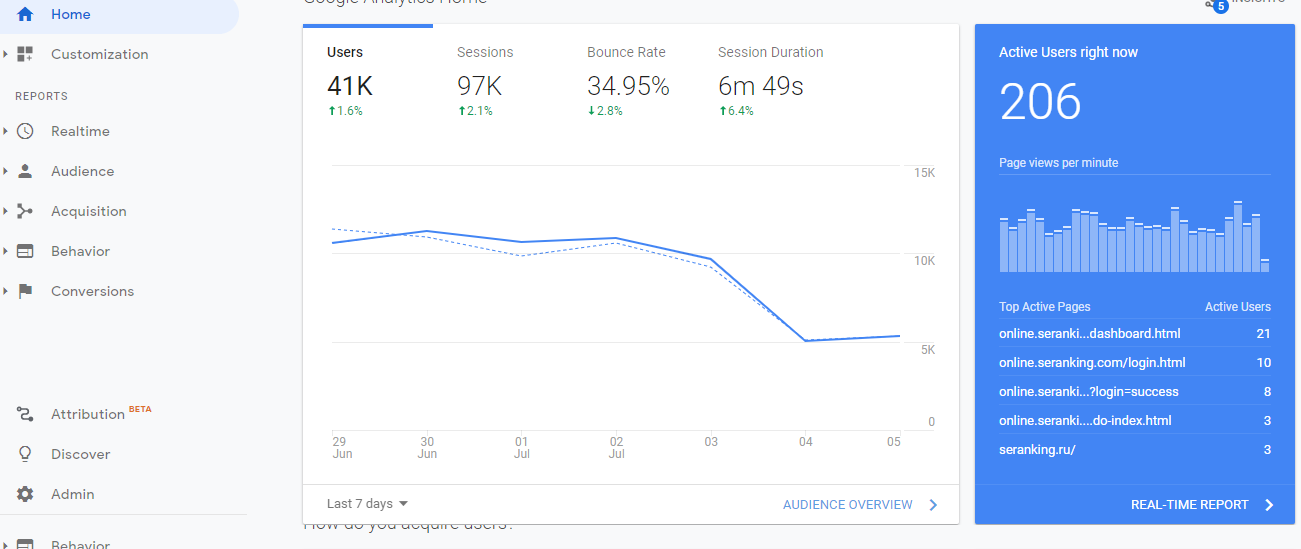Click the 21 active users count for dashboard.html
The width and height of the screenshot is (1301, 549).
coord(1264,333)
